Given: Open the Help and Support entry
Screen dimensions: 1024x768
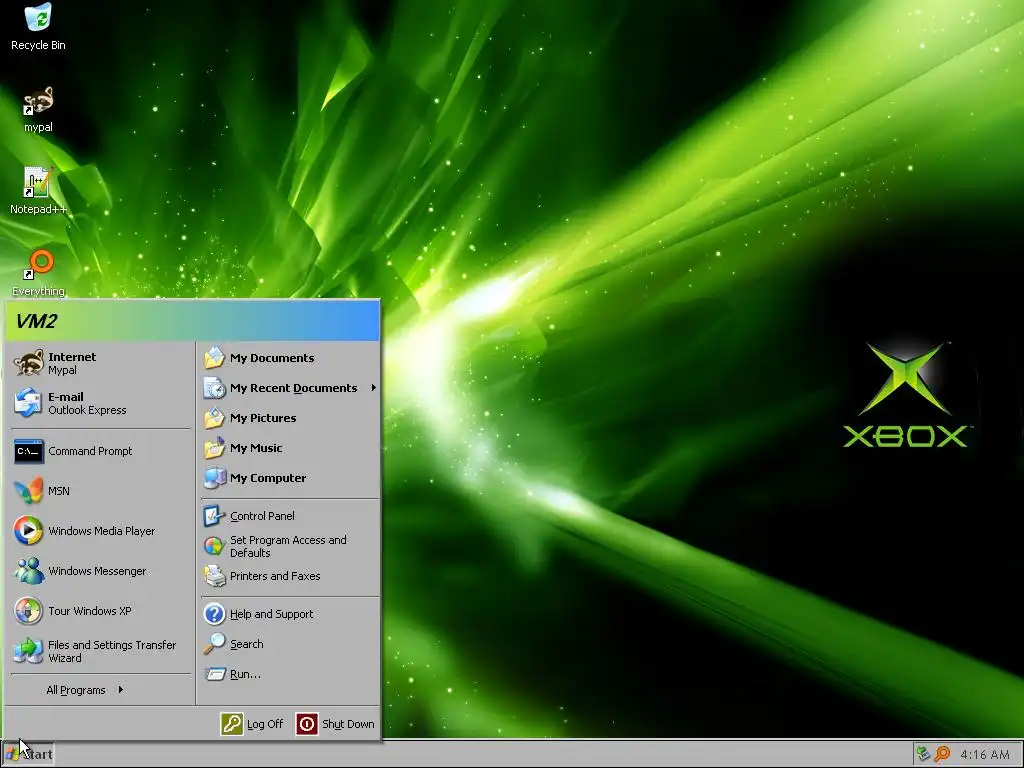Looking at the screenshot, I should pyautogui.click(x=290, y=614).
